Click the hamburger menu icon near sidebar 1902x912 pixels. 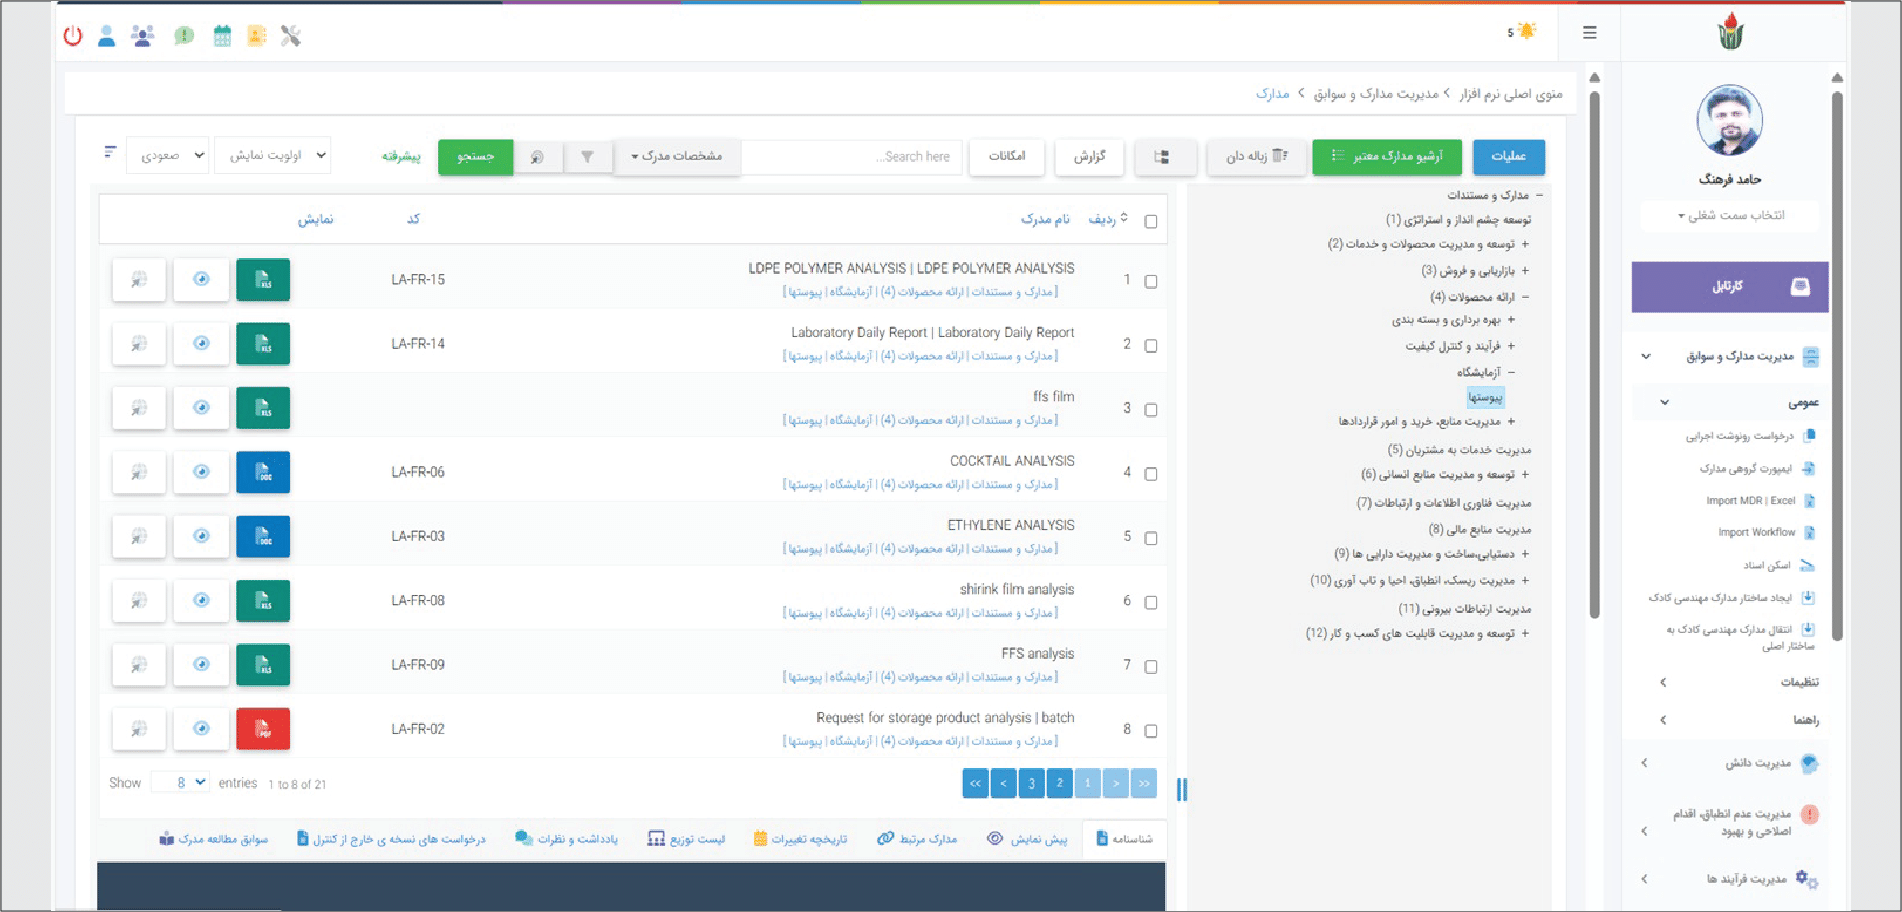tap(1589, 33)
